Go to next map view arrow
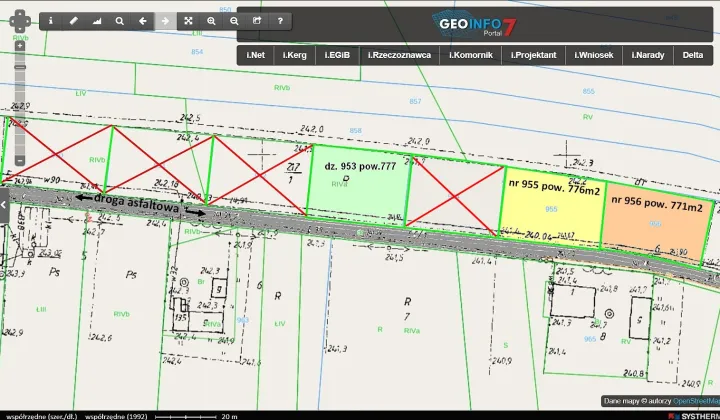720x420 pixels. [x=165, y=21]
